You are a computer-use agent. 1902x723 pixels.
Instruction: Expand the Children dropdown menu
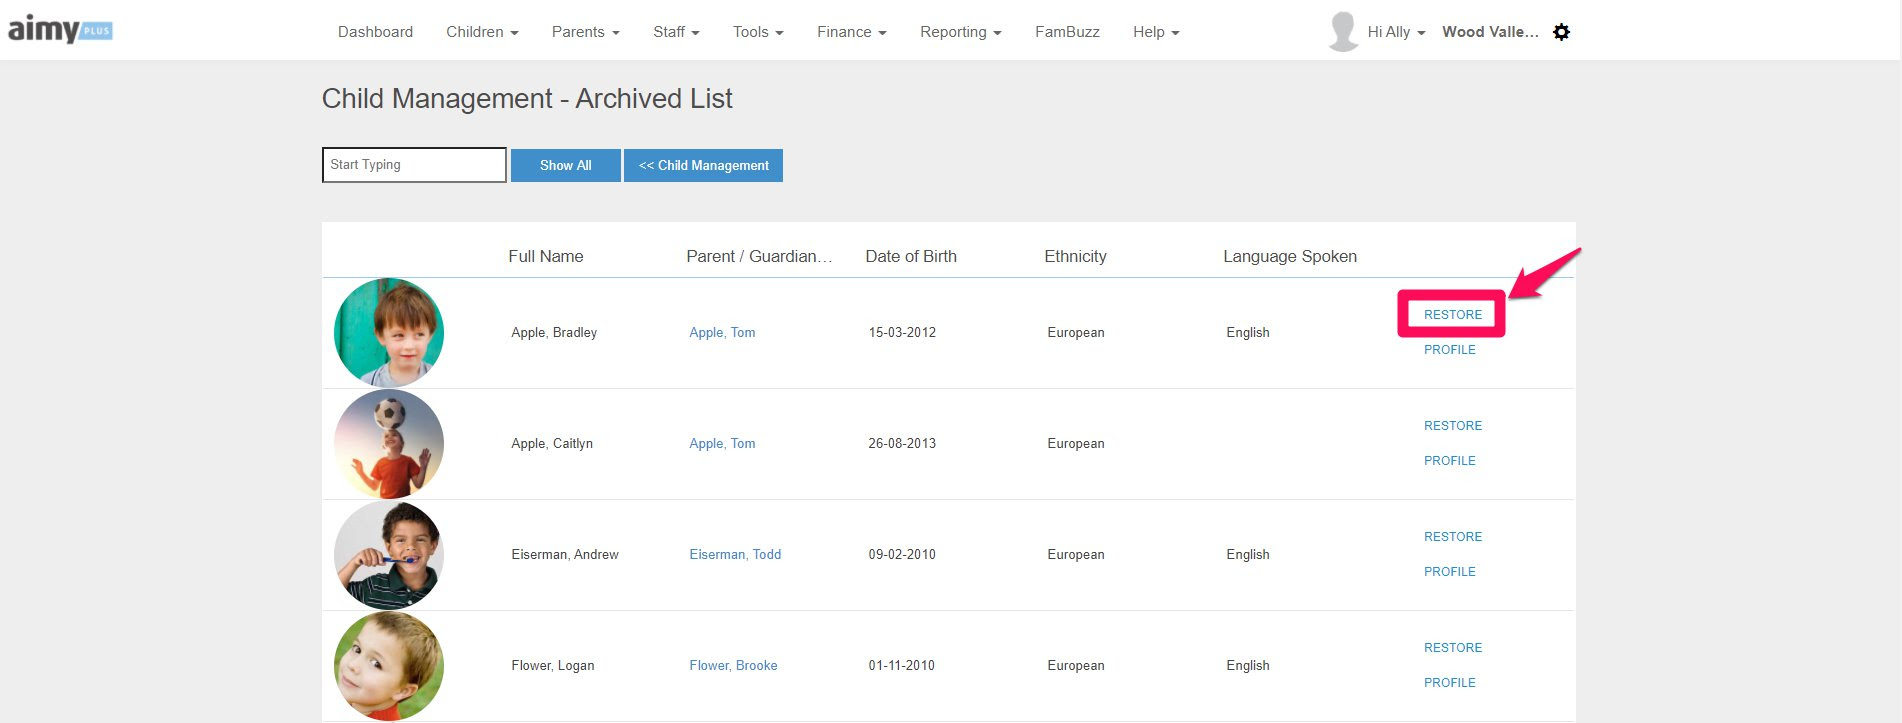pyautogui.click(x=482, y=32)
